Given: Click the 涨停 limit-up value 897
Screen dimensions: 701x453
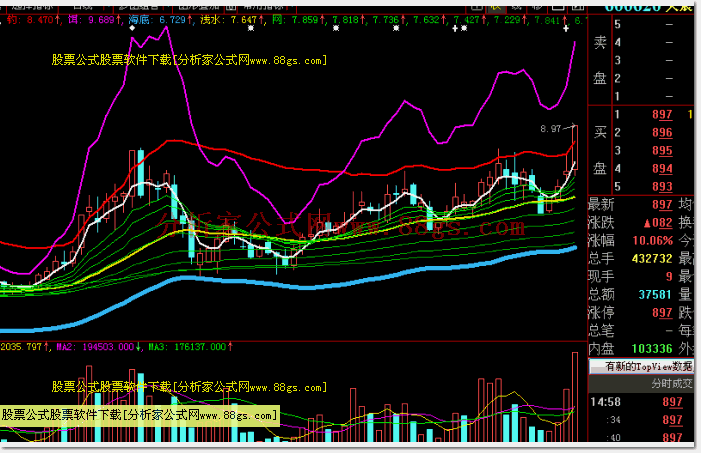Looking at the screenshot, I should coord(662,313).
